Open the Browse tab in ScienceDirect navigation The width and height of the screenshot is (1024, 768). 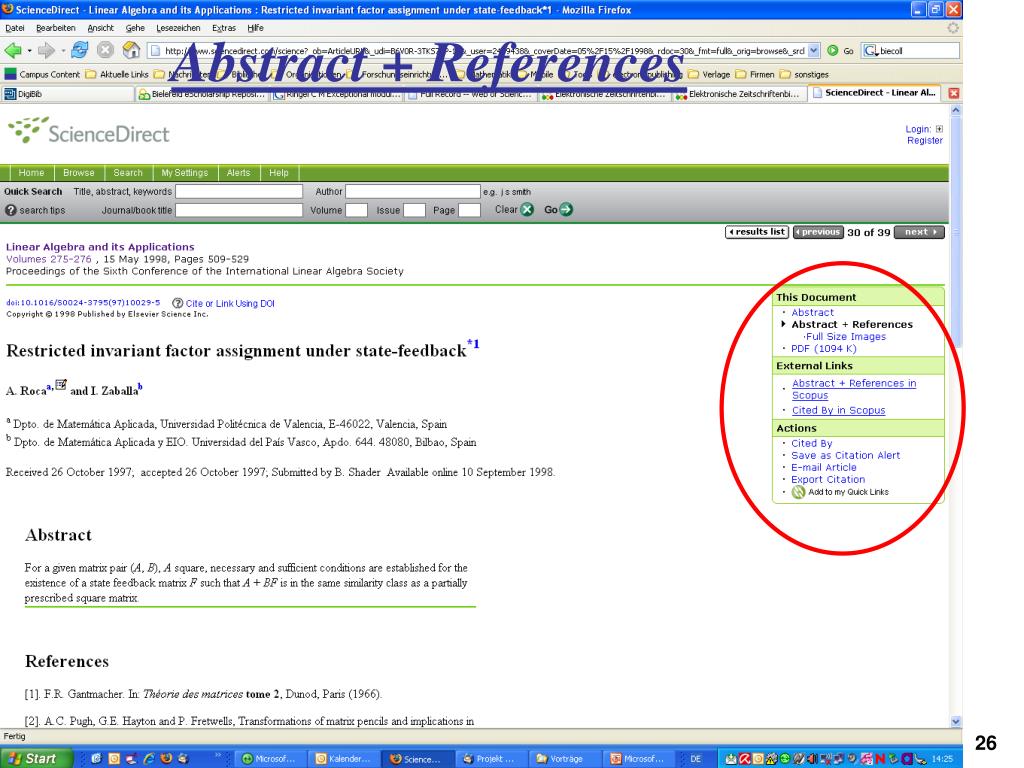coord(78,172)
